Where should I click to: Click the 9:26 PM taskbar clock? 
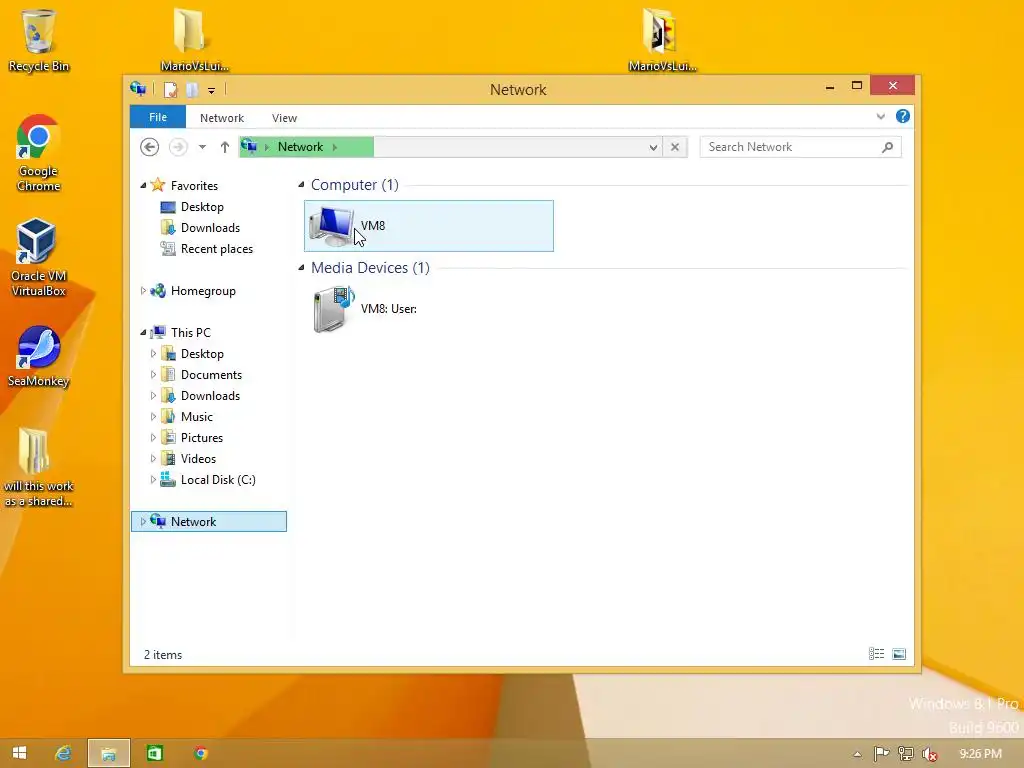(x=980, y=754)
